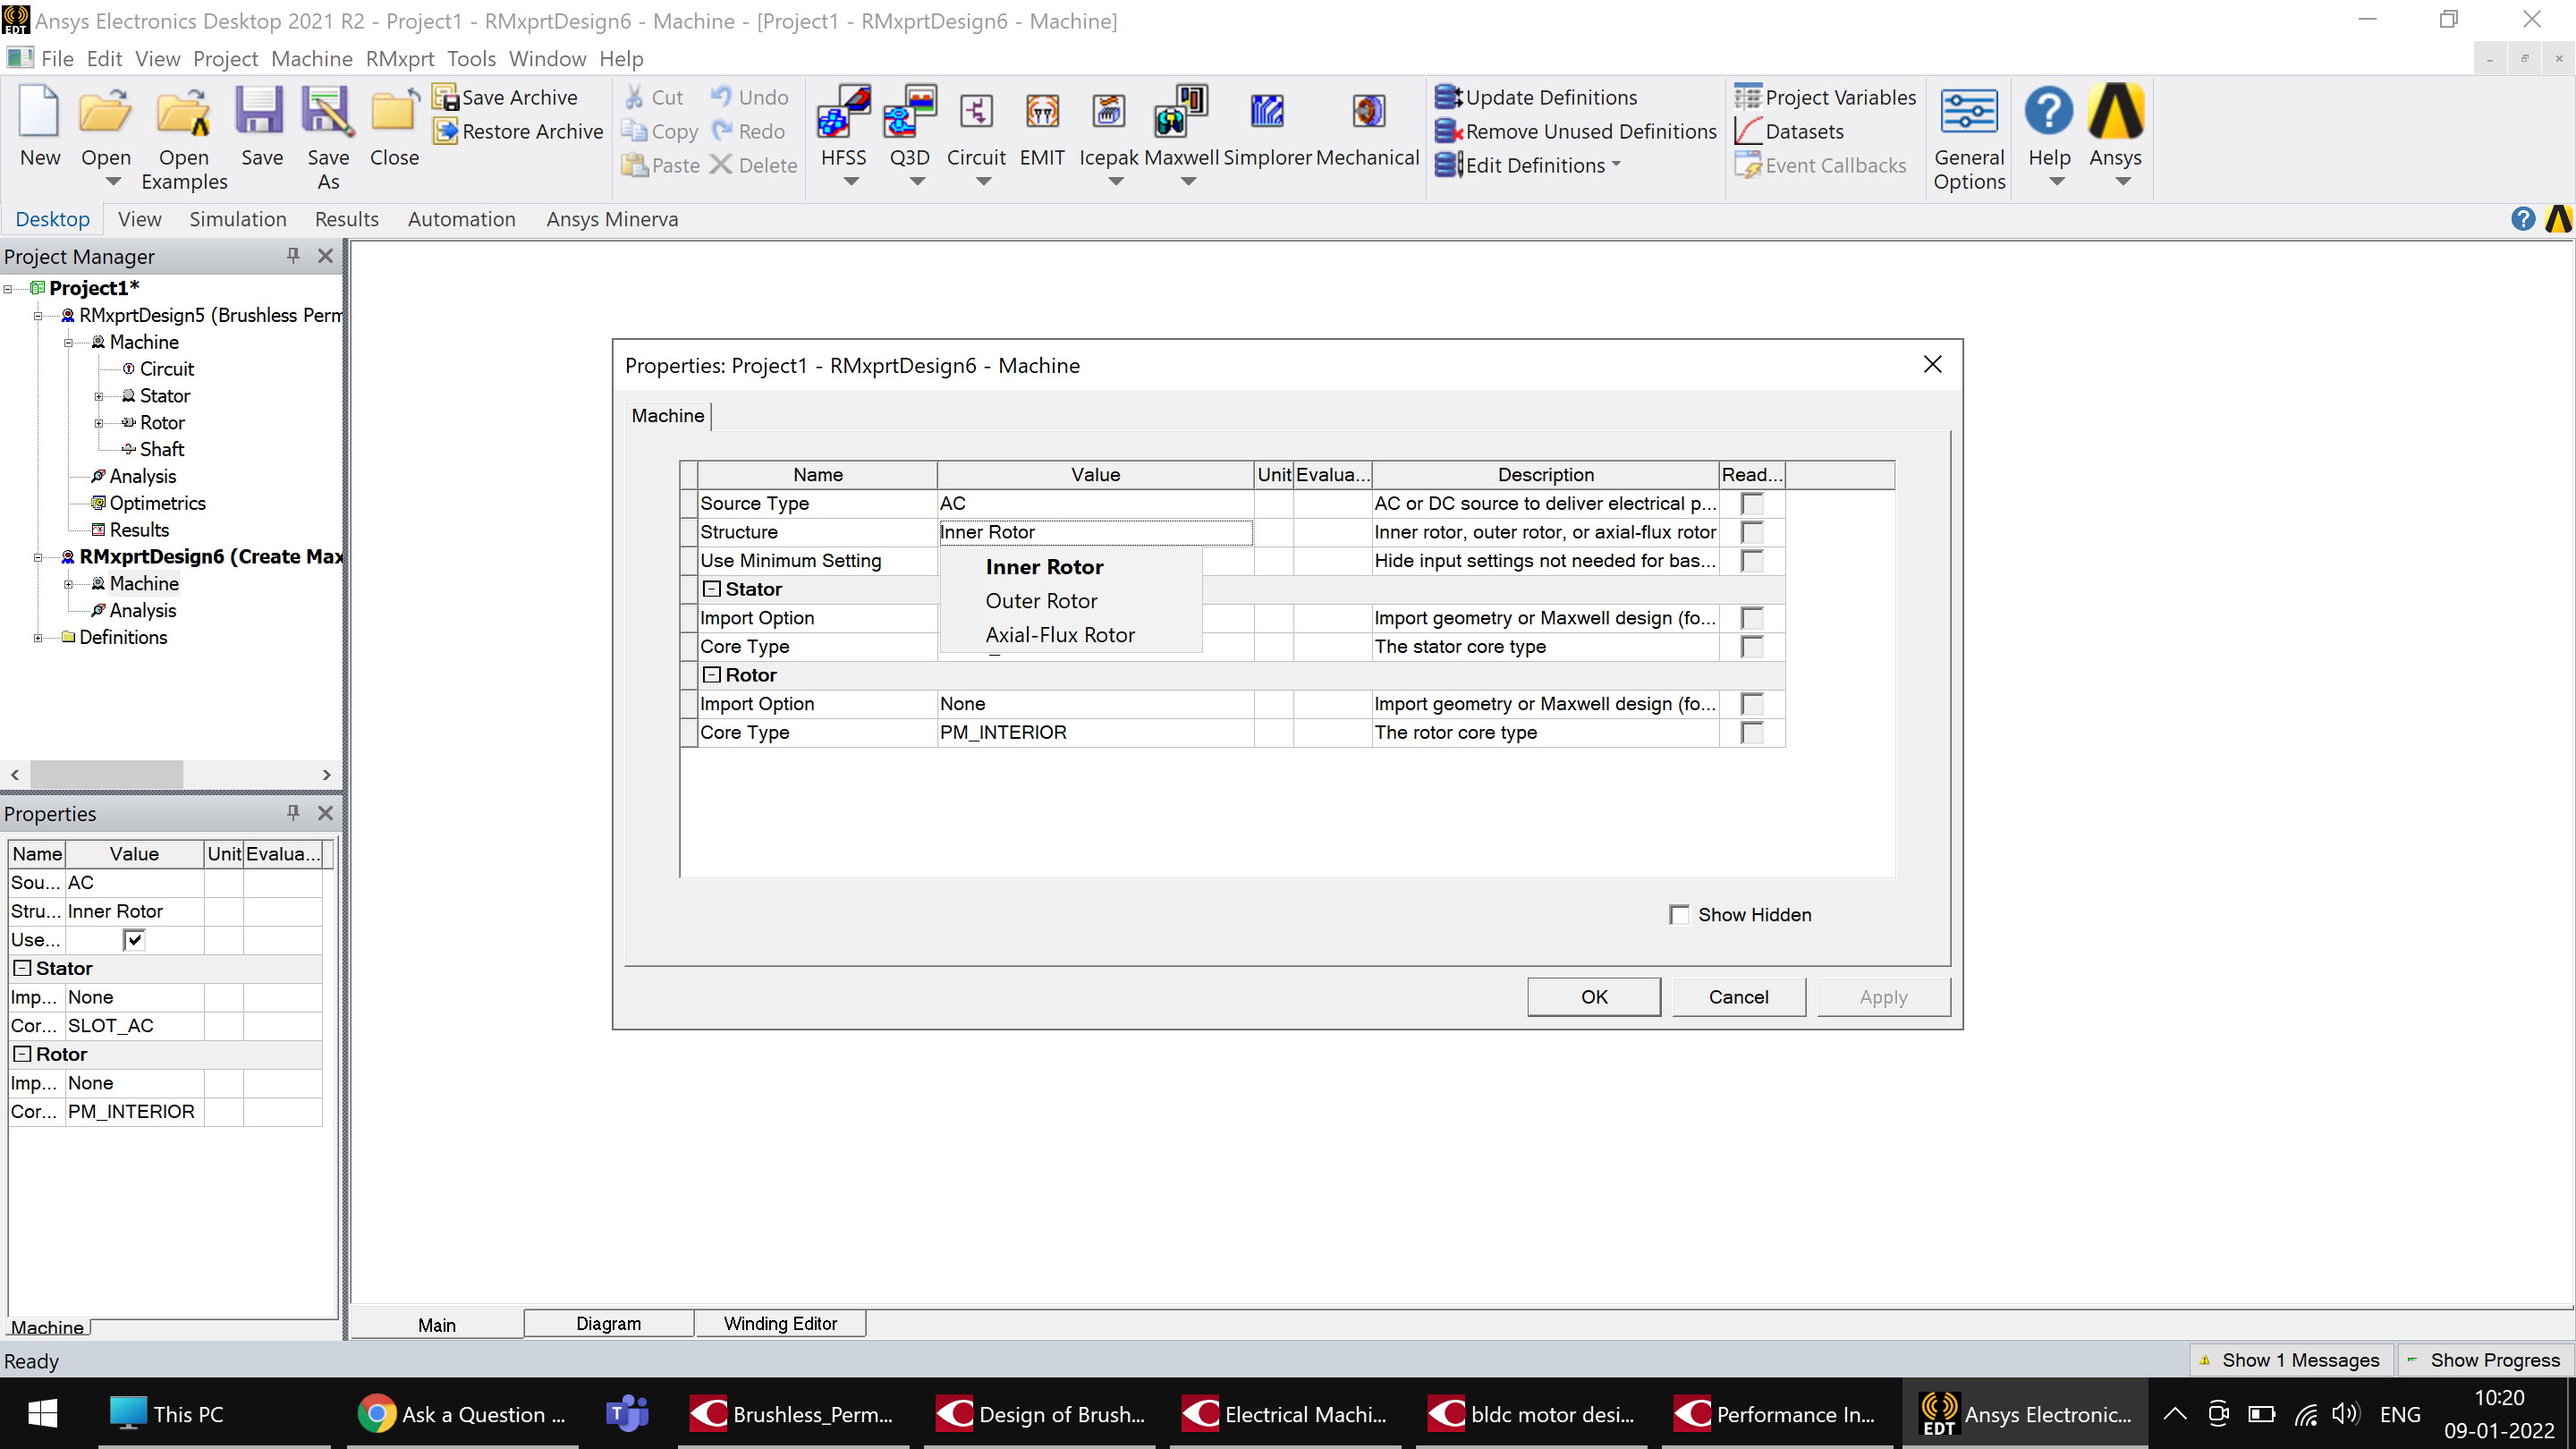Insert a Simplorer design
This screenshot has width=2576, height=1449.
[x=1267, y=126]
